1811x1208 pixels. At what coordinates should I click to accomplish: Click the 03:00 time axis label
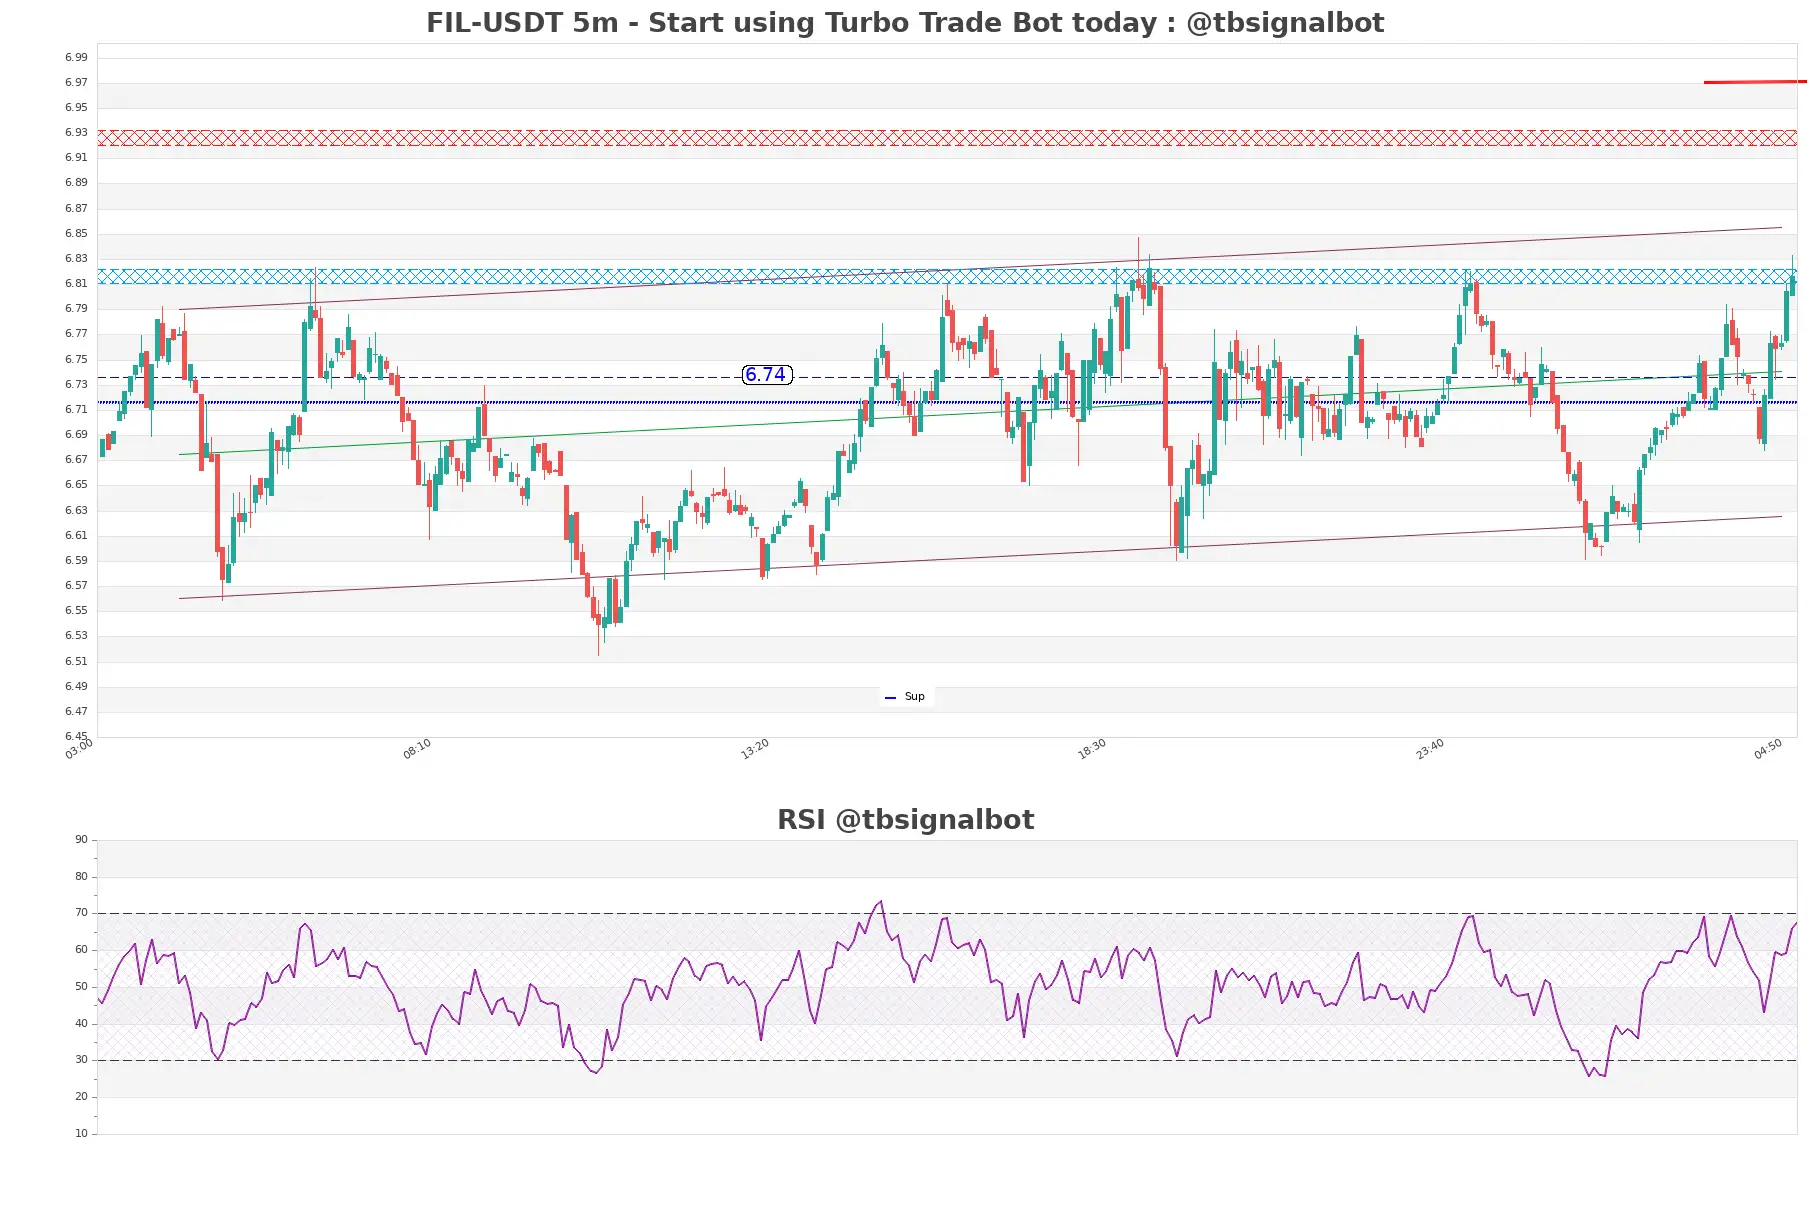click(x=79, y=749)
